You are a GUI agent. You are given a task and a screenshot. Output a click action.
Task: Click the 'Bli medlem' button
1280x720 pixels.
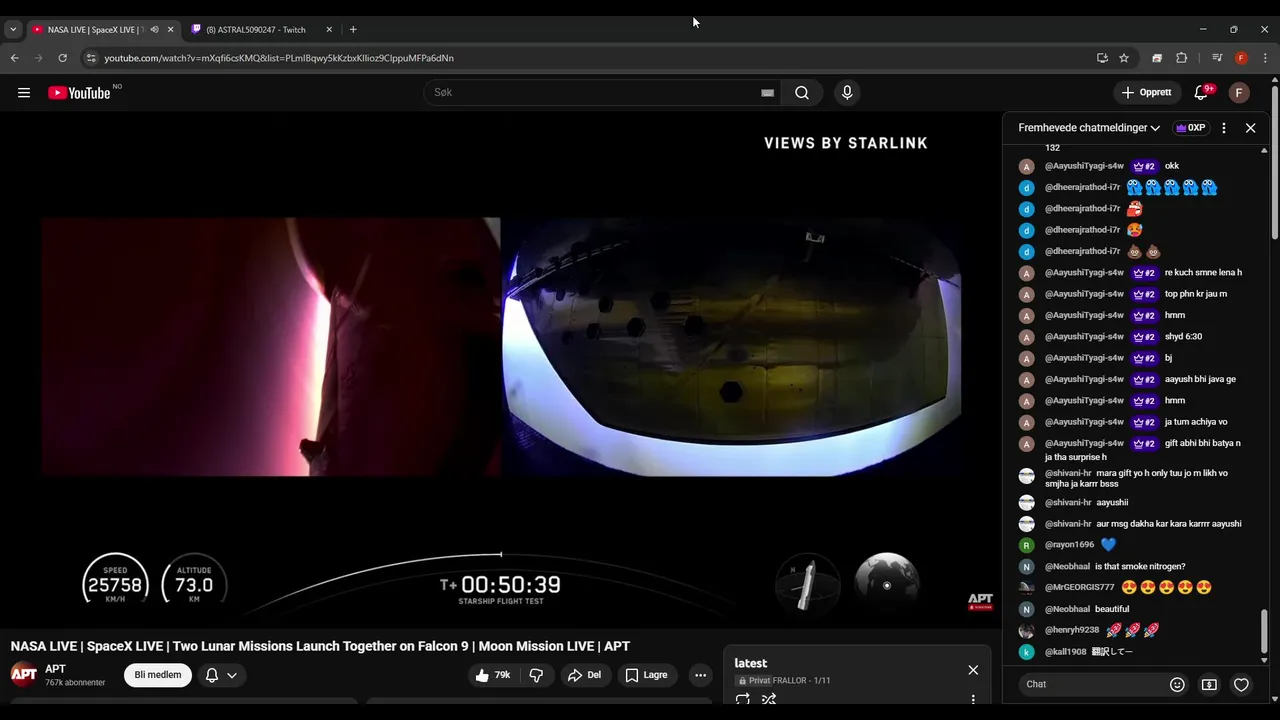pos(158,675)
